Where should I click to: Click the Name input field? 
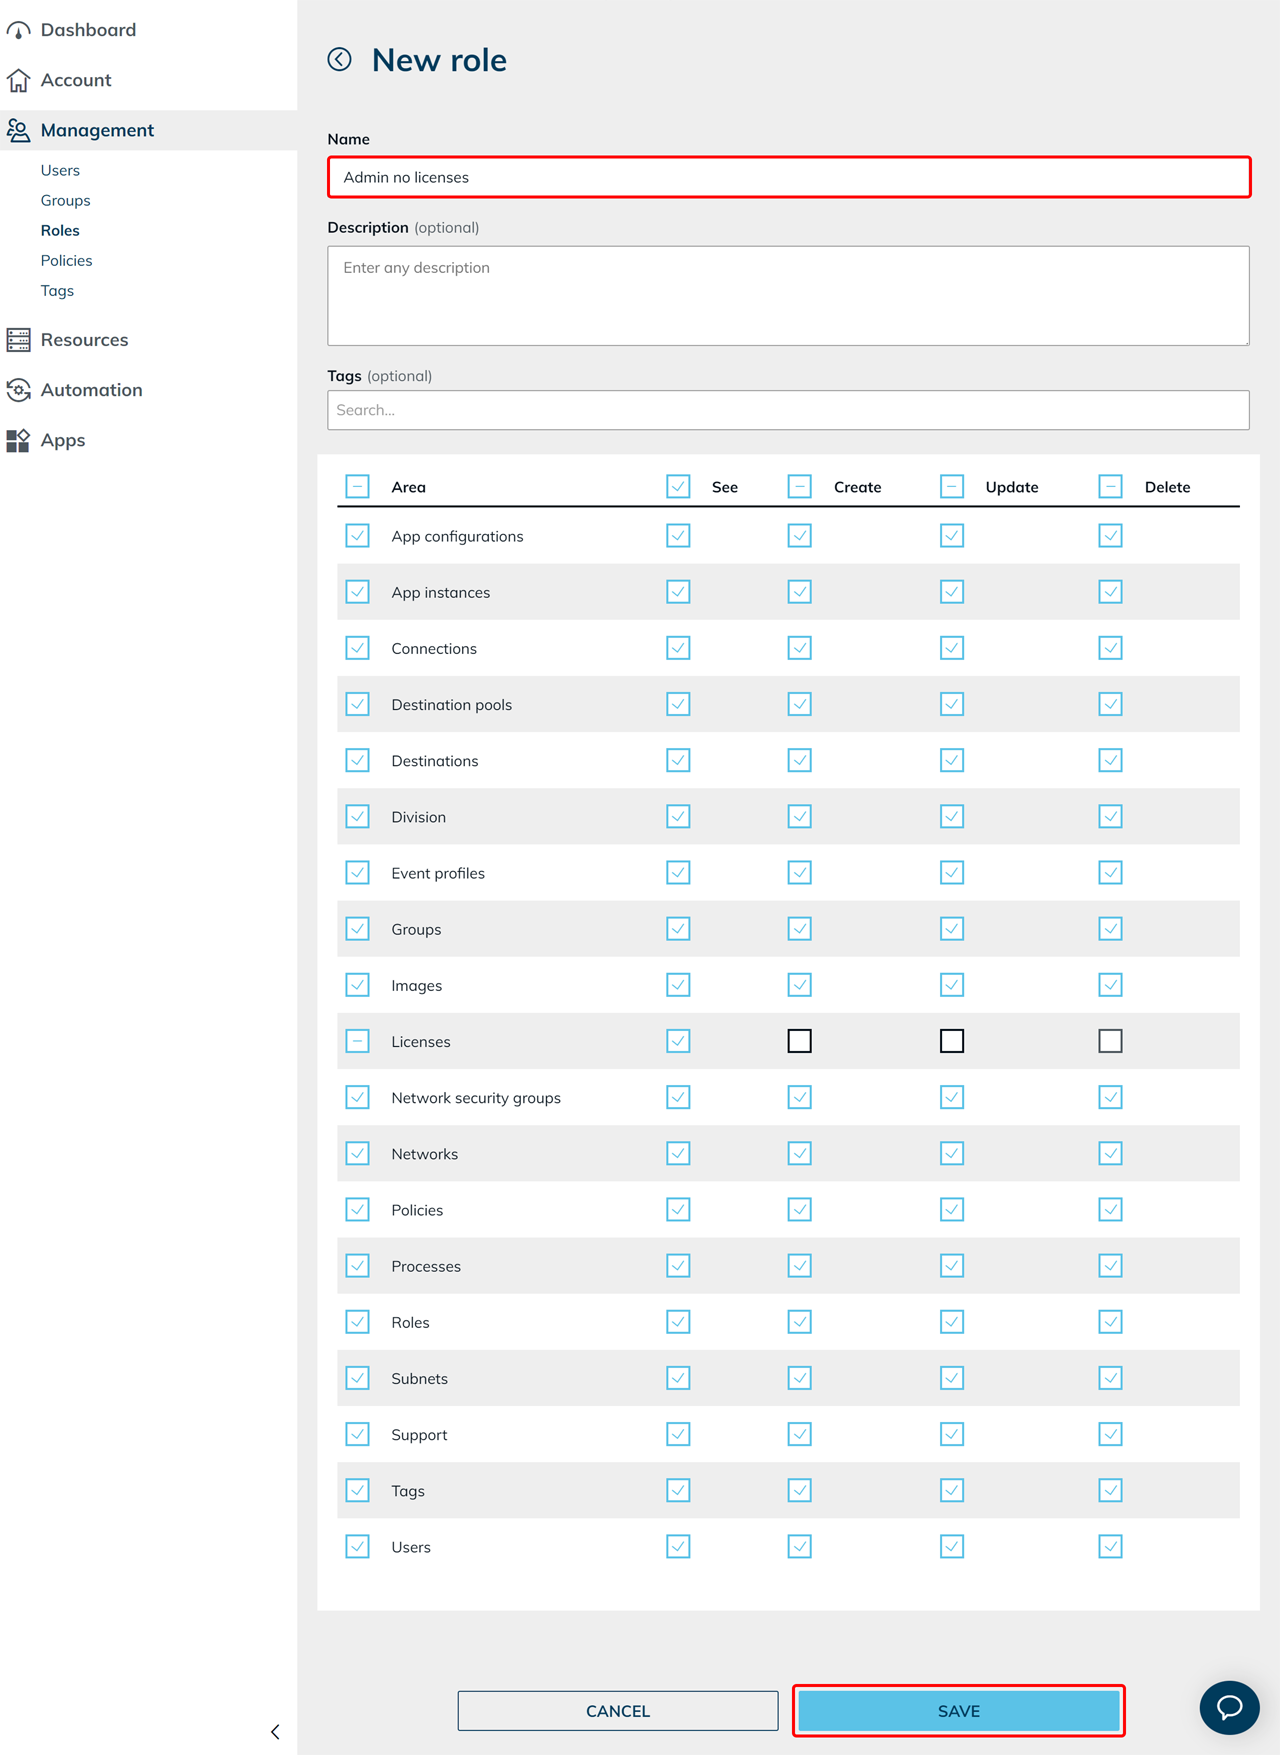pos(789,177)
